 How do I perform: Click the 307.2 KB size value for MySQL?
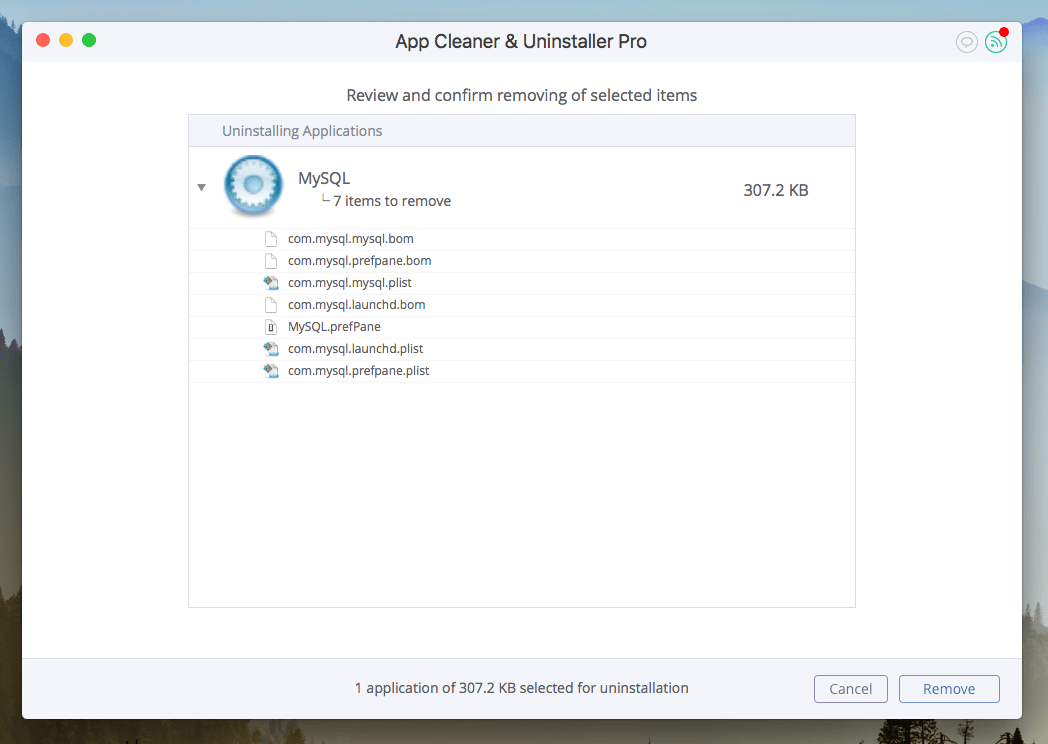click(776, 191)
